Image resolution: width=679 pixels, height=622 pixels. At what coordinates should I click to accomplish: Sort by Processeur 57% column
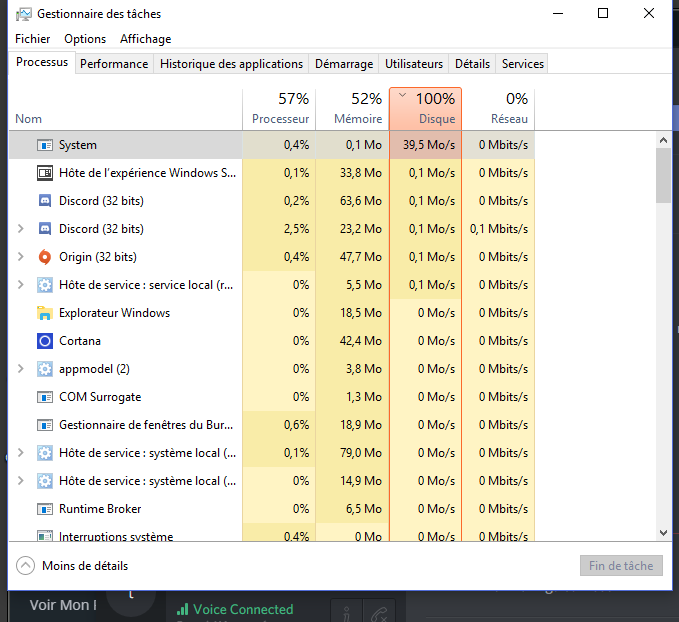tap(279, 109)
